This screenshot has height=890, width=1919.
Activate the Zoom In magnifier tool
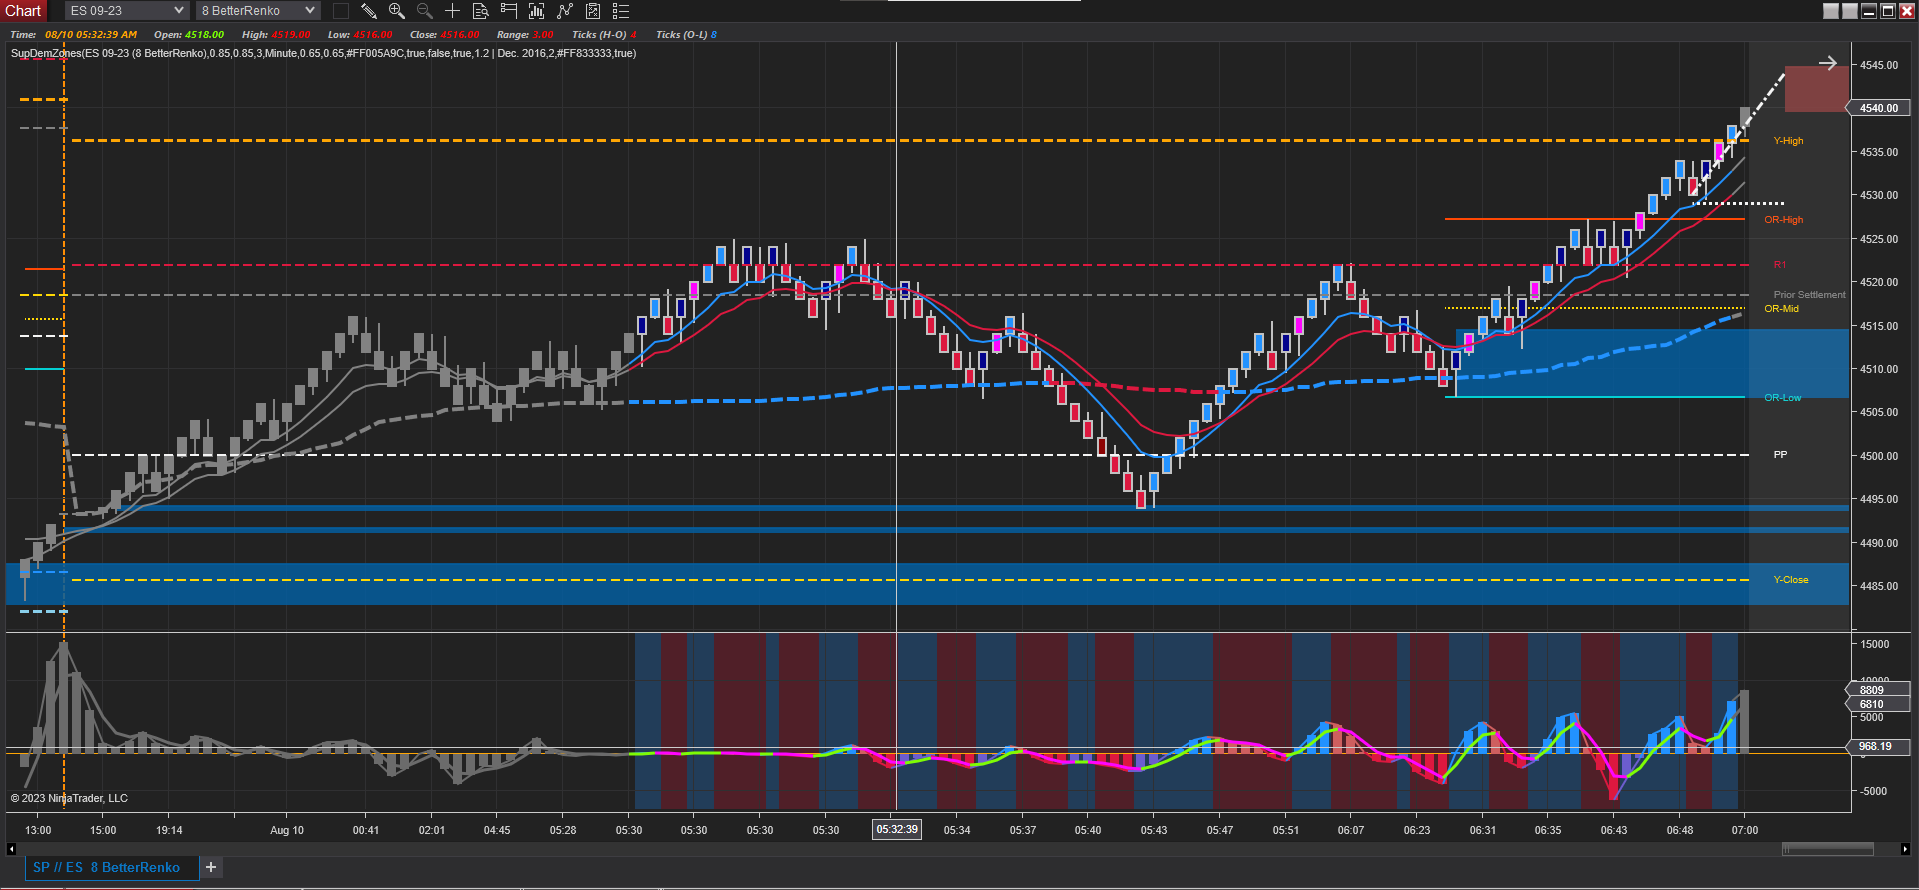(397, 11)
